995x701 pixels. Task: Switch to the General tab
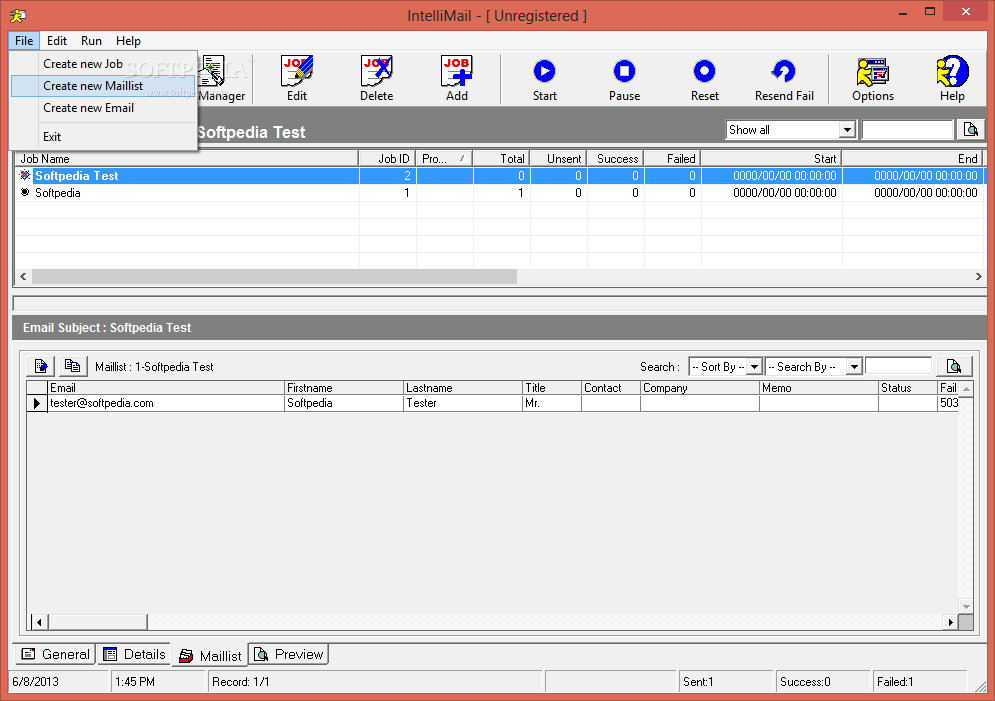coord(55,654)
